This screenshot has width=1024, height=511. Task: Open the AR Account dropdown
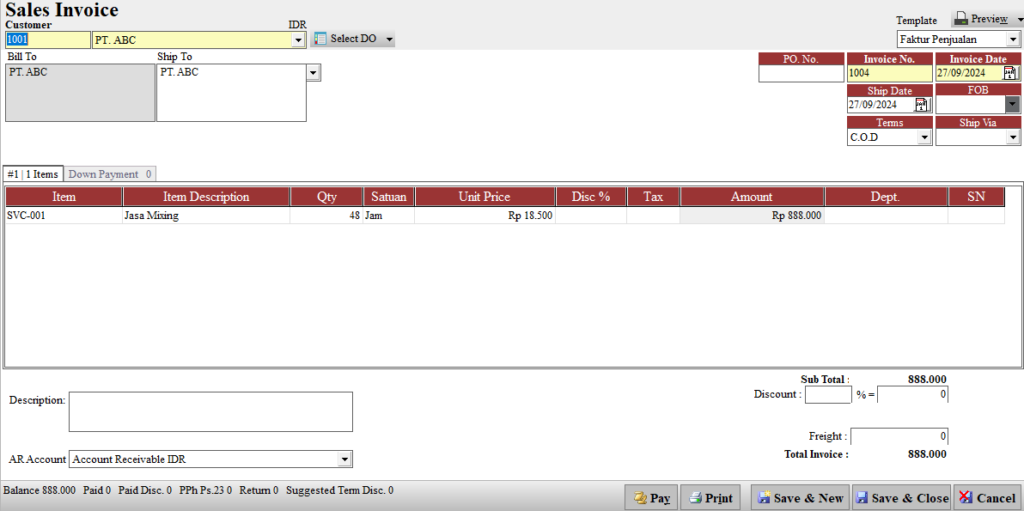345,459
